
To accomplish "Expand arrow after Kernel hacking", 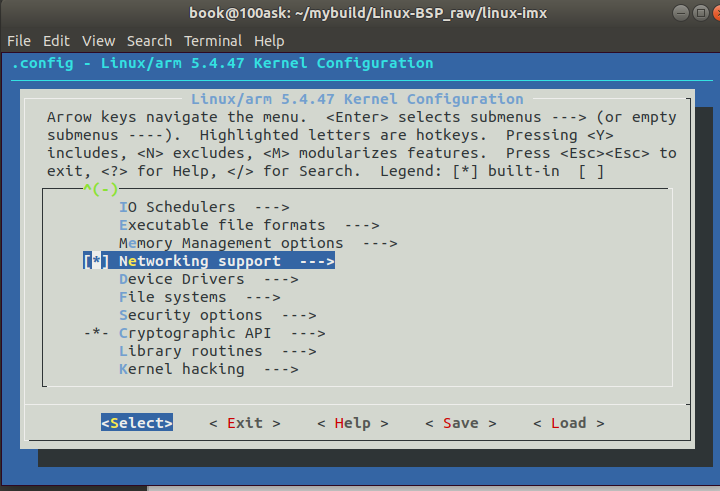I will click(281, 369).
